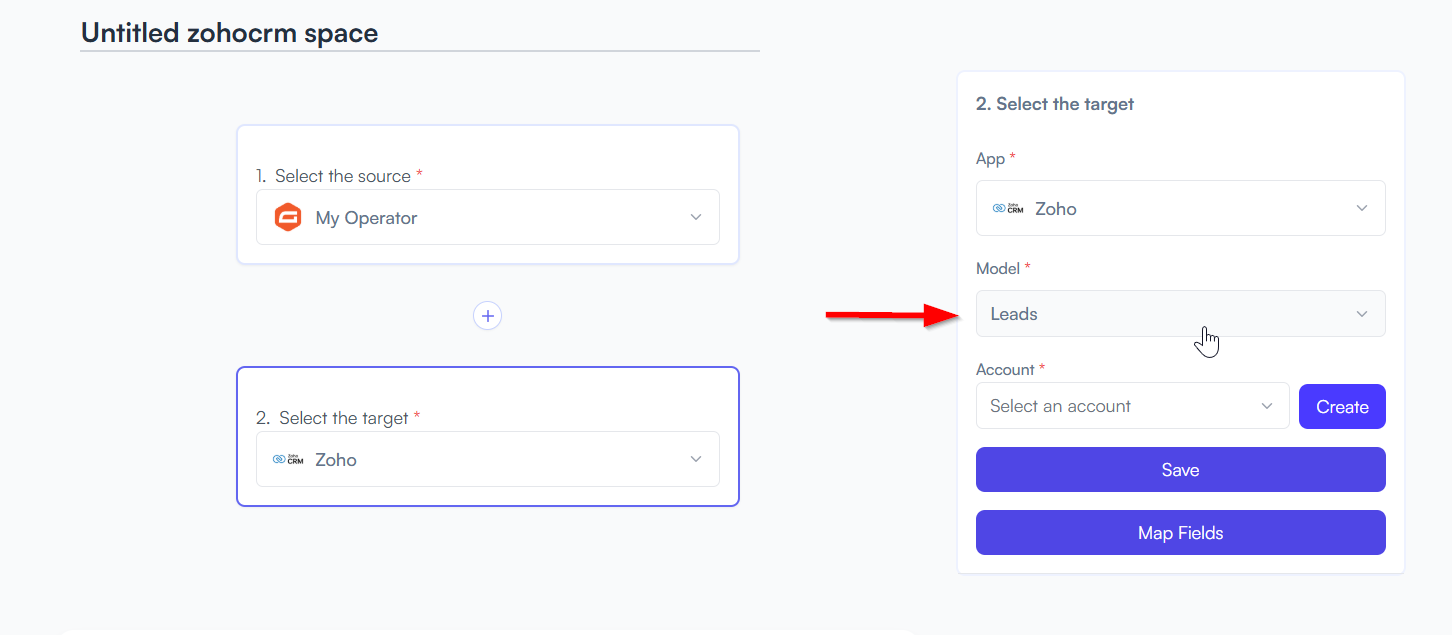Screen dimensions: 1452x635
Task: Click chevron arrow in target card dropdown
Action: [696, 459]
